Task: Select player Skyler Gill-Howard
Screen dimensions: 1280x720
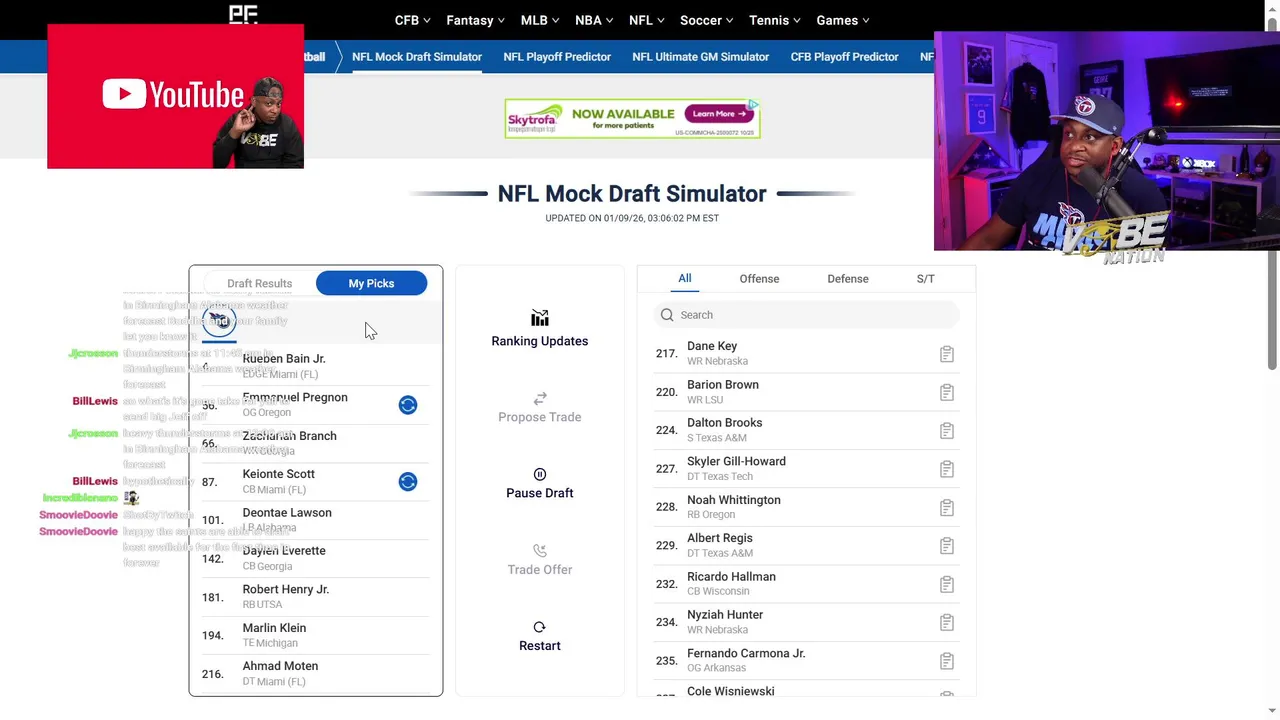Action: pyautogui.click(x=736, y=462)
